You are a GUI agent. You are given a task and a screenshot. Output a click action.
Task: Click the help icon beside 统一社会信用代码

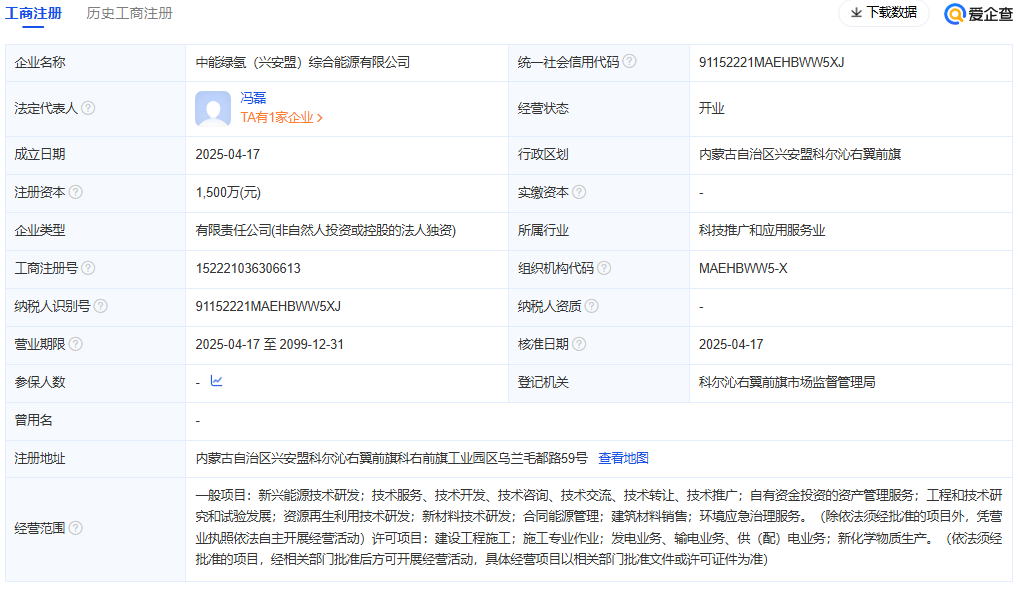tap(629, 61)
